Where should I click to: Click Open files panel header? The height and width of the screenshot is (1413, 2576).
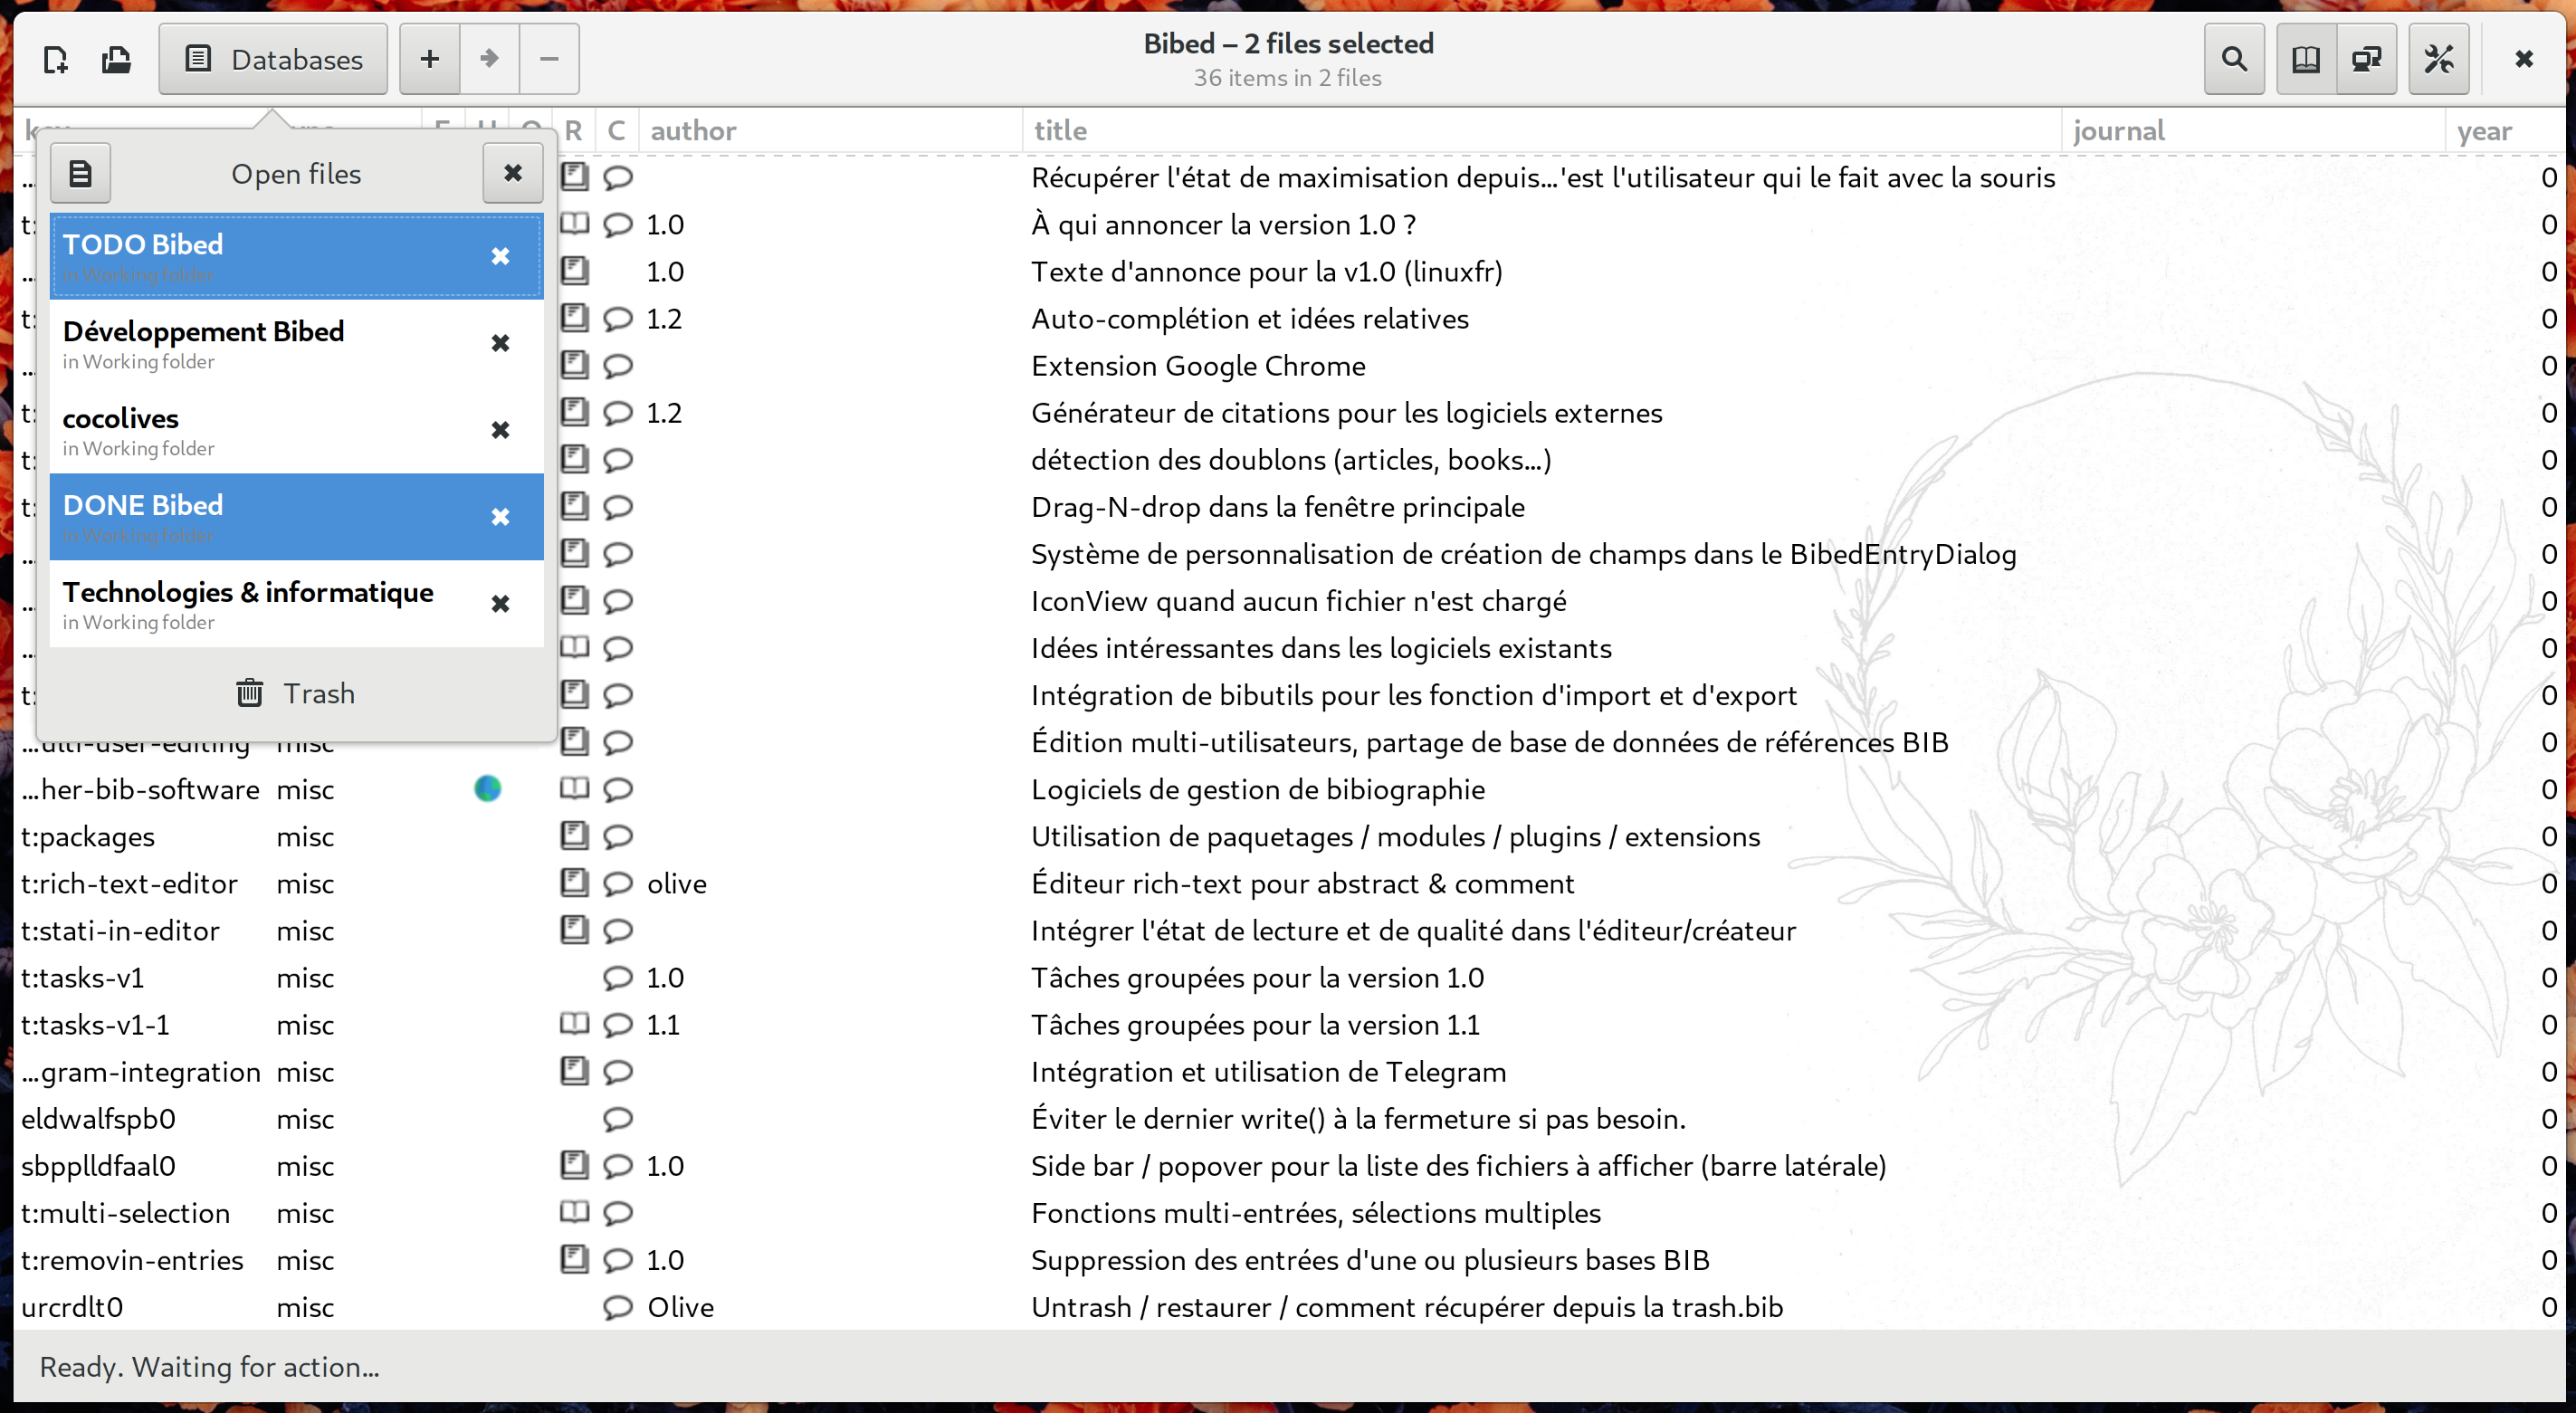(x=296, y=174)
